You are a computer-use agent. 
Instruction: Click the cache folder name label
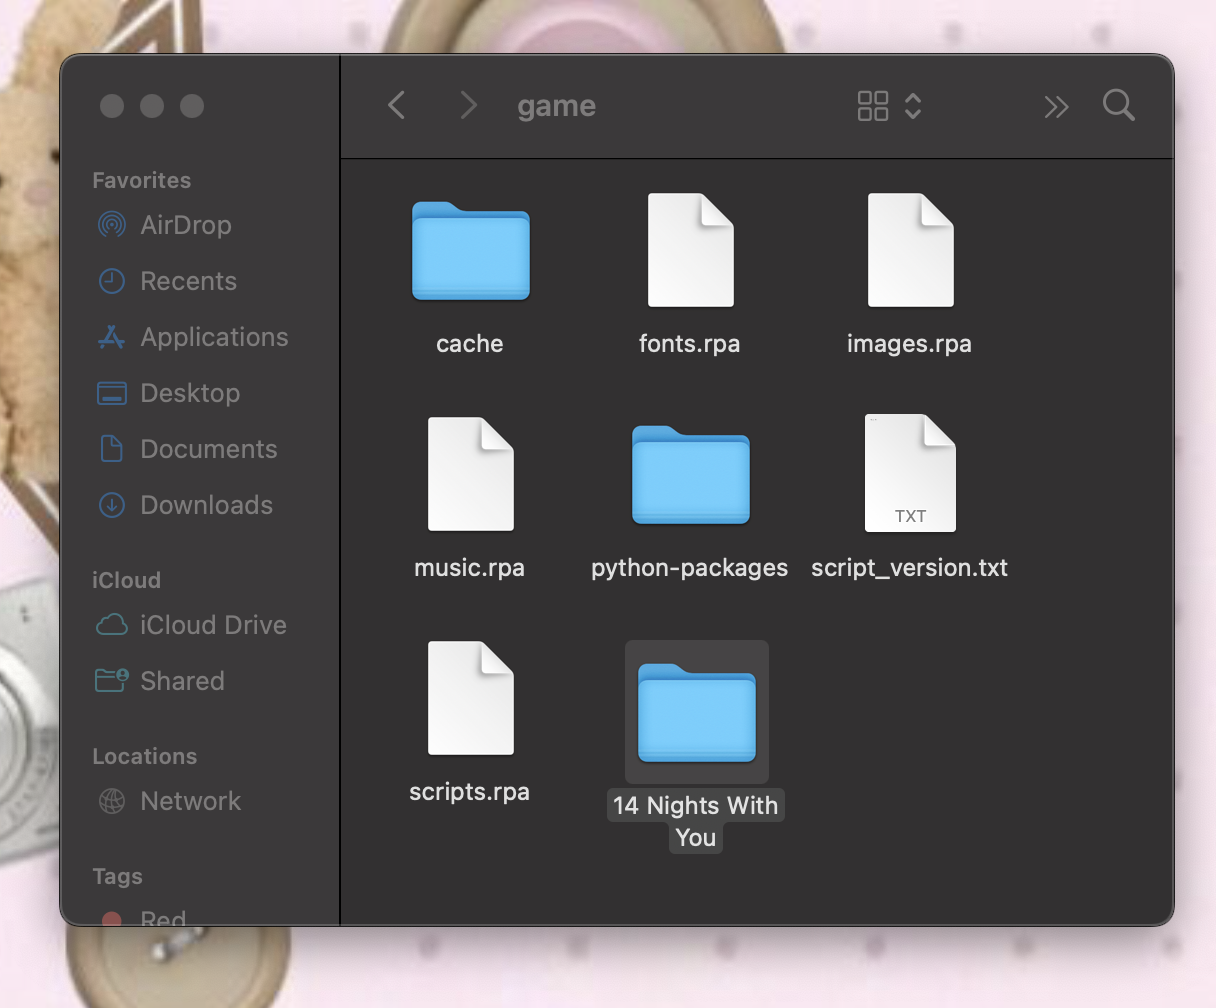click(x=470, y=344)
